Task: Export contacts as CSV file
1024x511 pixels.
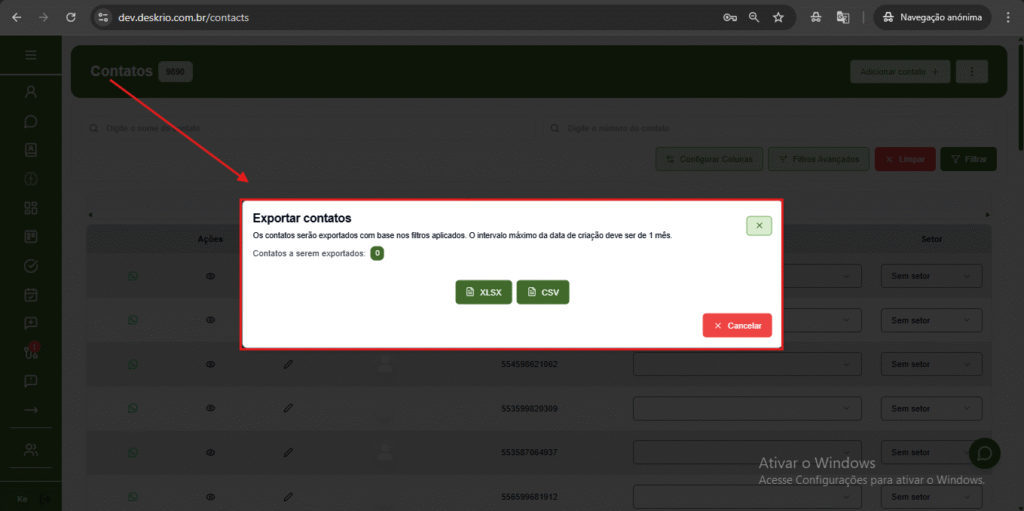Action: (x=542, y=292)
